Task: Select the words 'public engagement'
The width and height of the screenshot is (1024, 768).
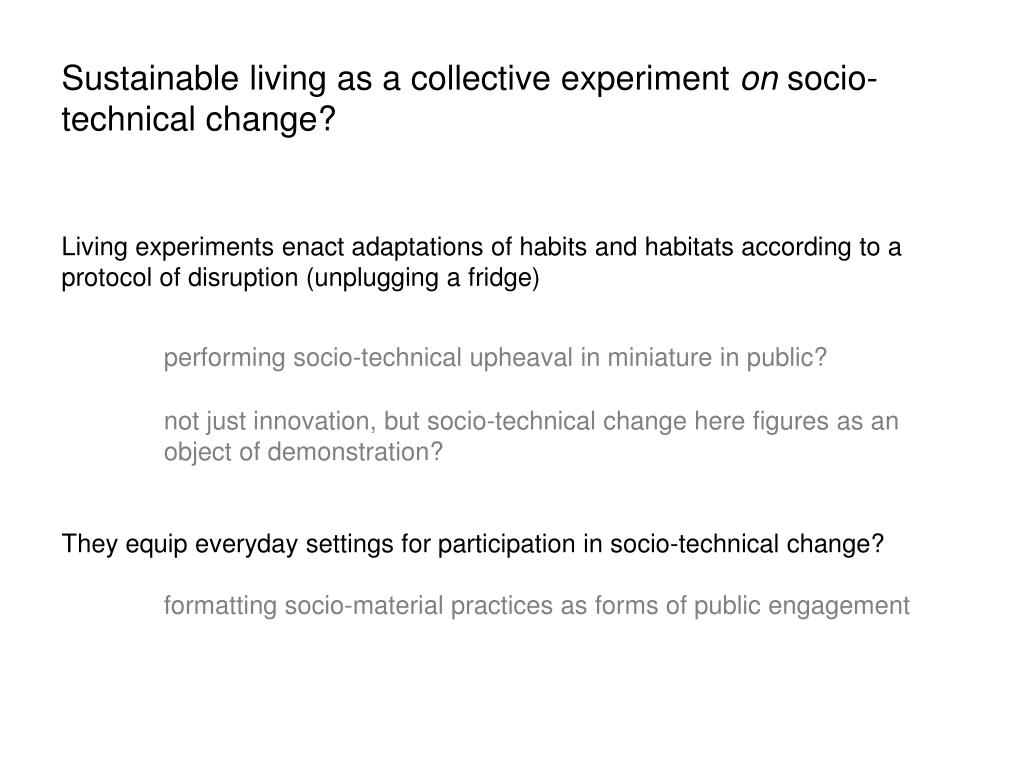Action: coord(801,606)
